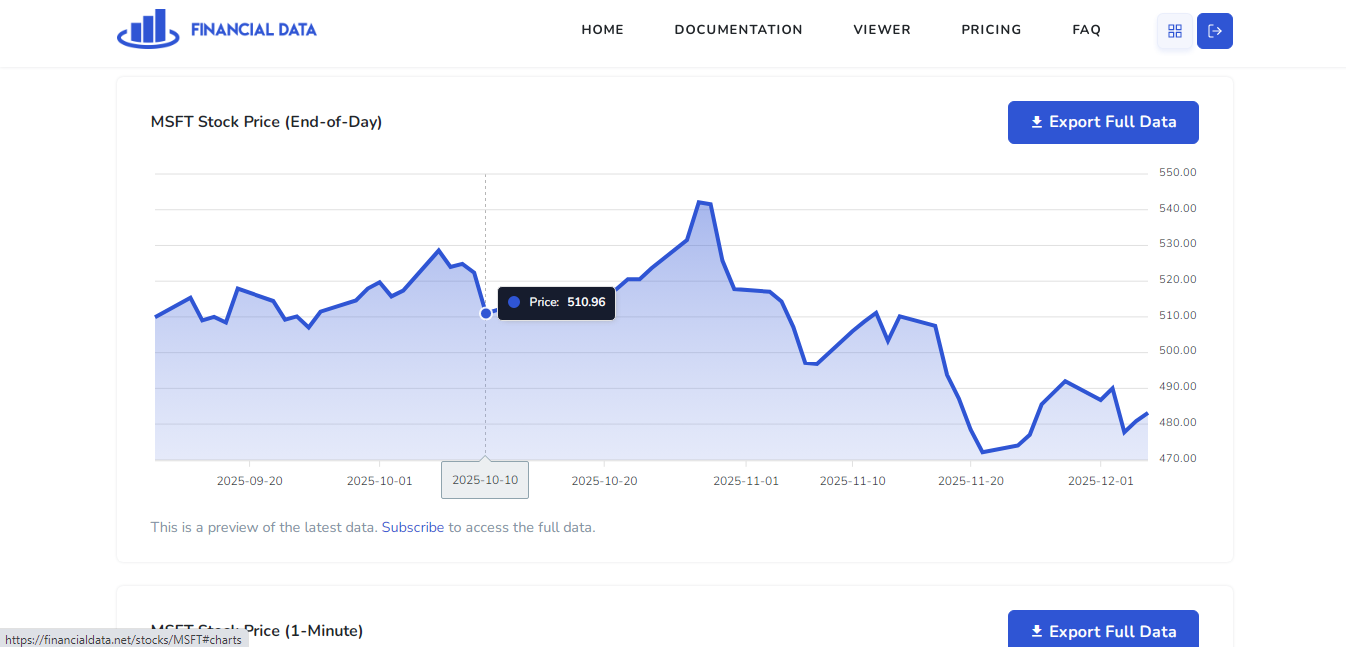The image size is (1346, 647).
Task: Select the highlighted data point on chart
Action: click(x=486, y=313)
